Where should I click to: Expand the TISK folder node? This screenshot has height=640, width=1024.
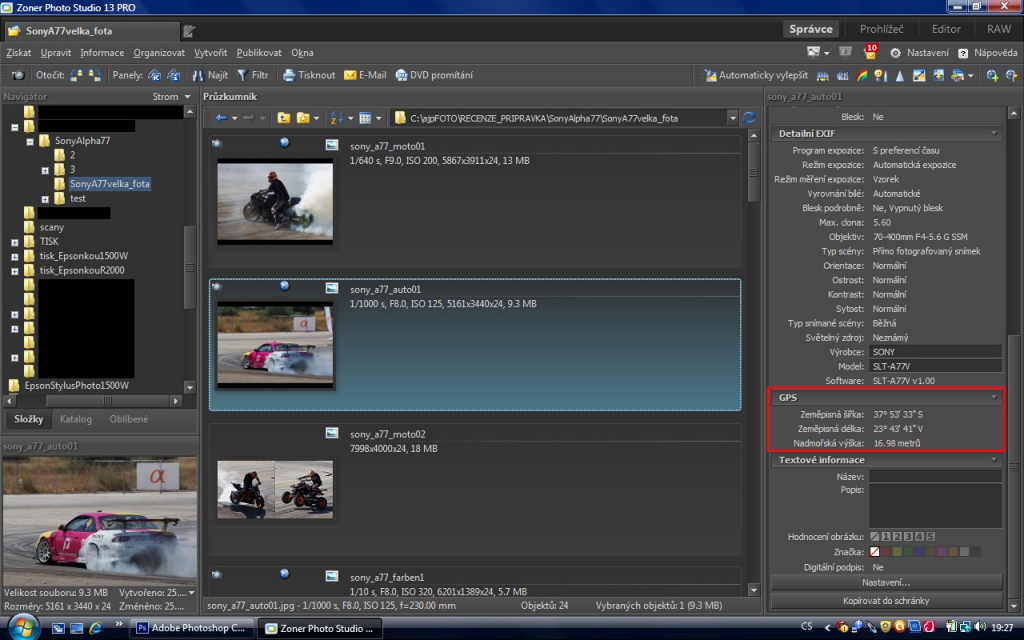pos(14,242)
